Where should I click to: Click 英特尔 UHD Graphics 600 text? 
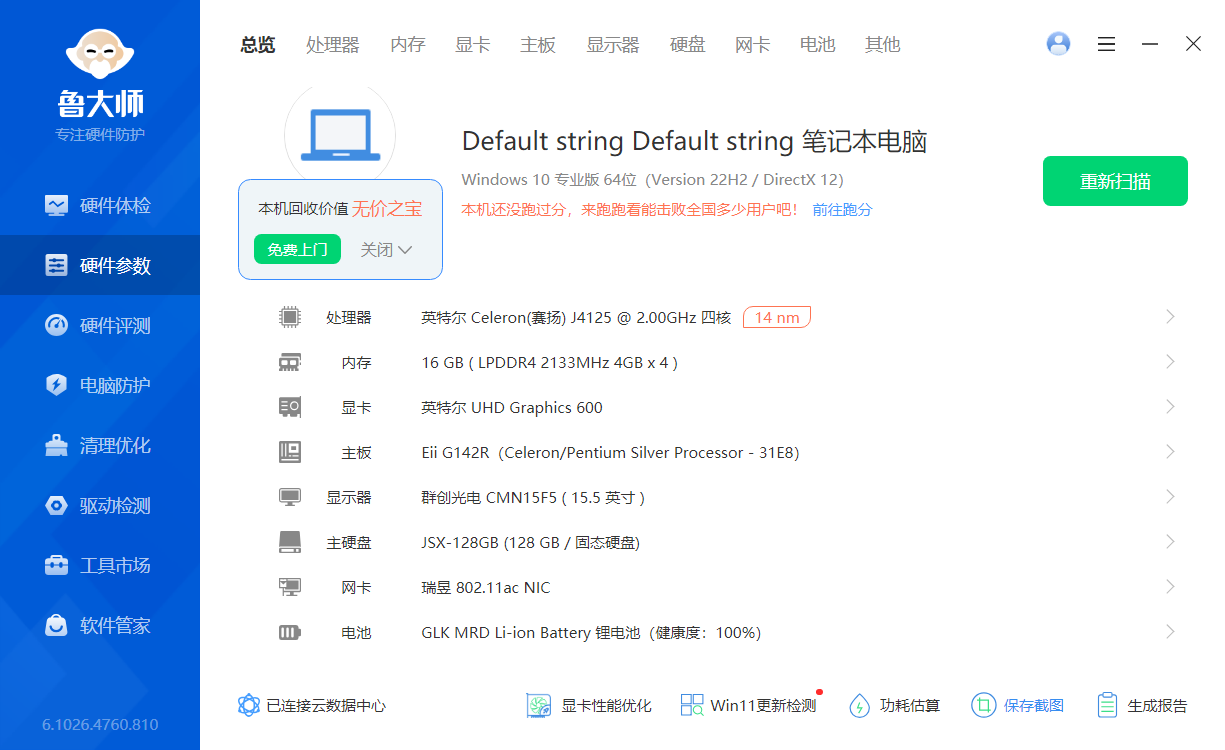point(512,407)
